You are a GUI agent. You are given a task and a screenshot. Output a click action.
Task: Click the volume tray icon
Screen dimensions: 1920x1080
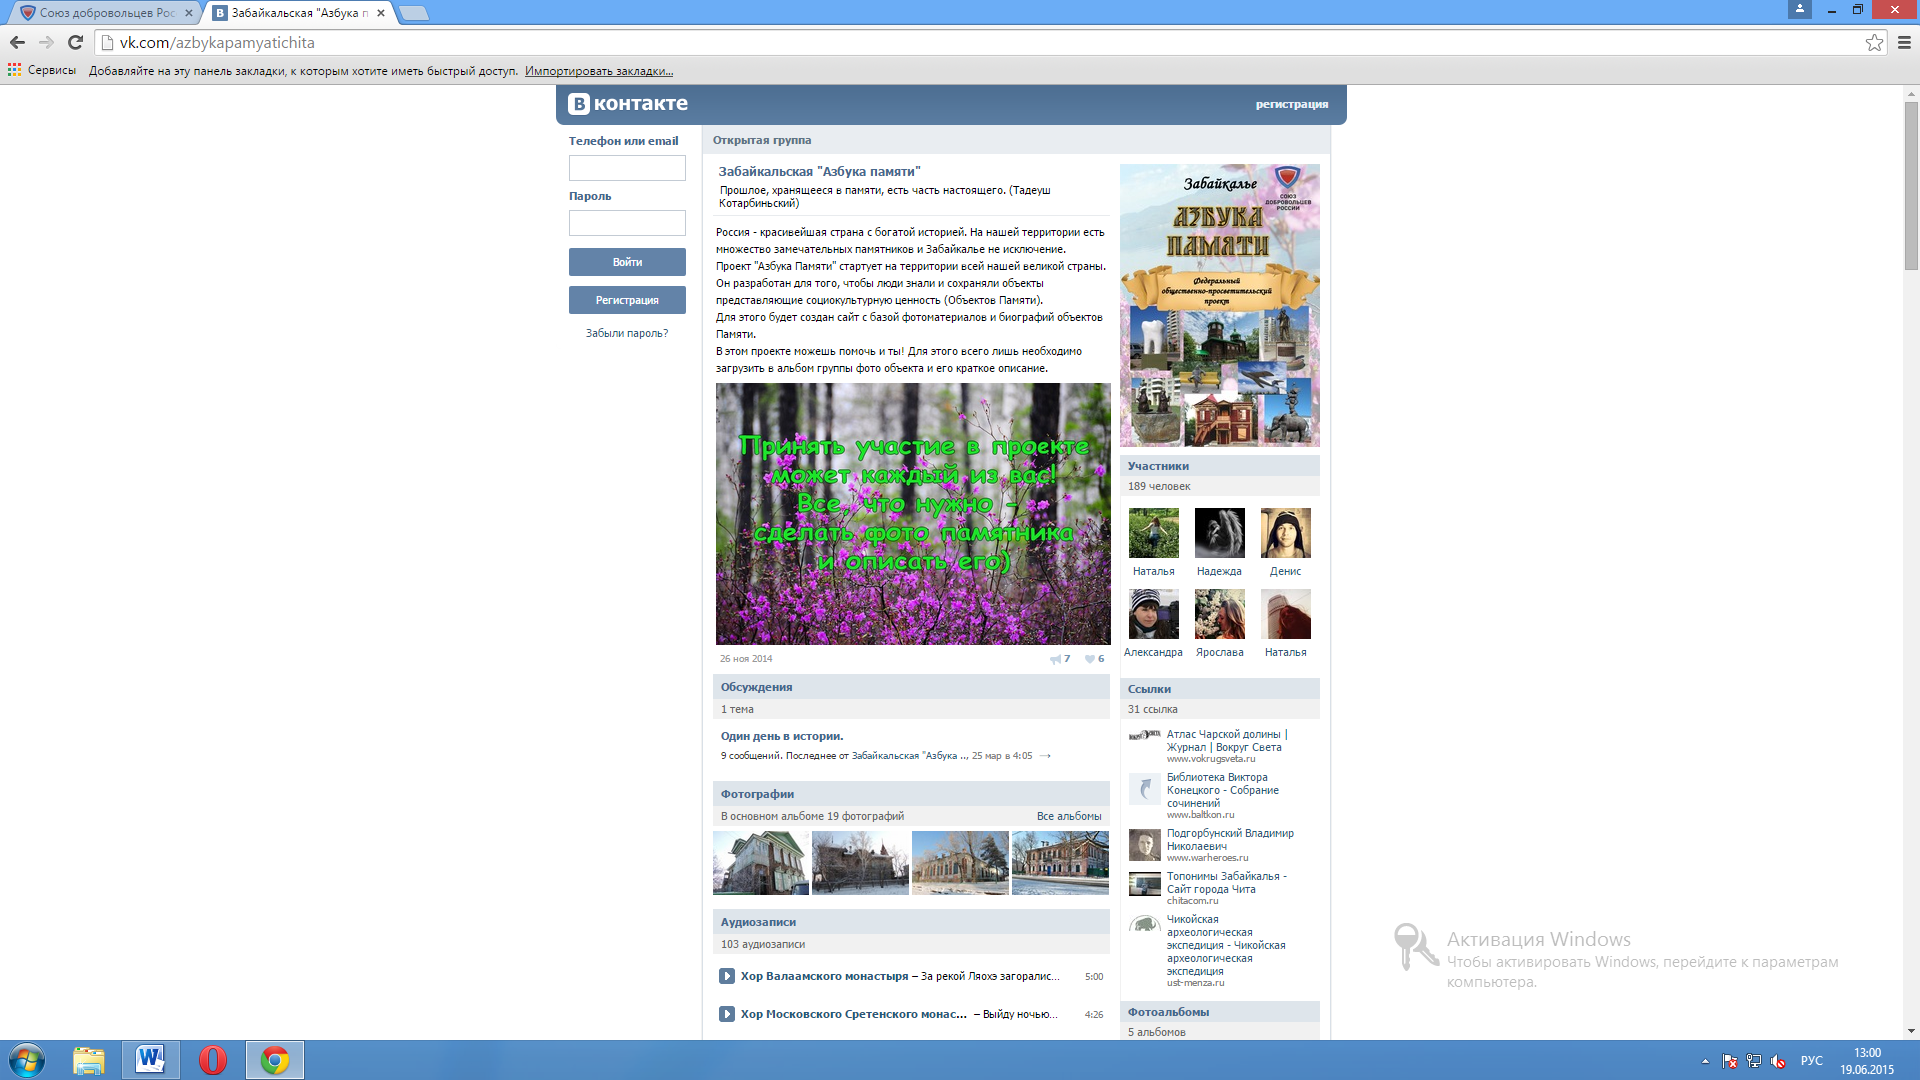[x=1778, y=1061]
